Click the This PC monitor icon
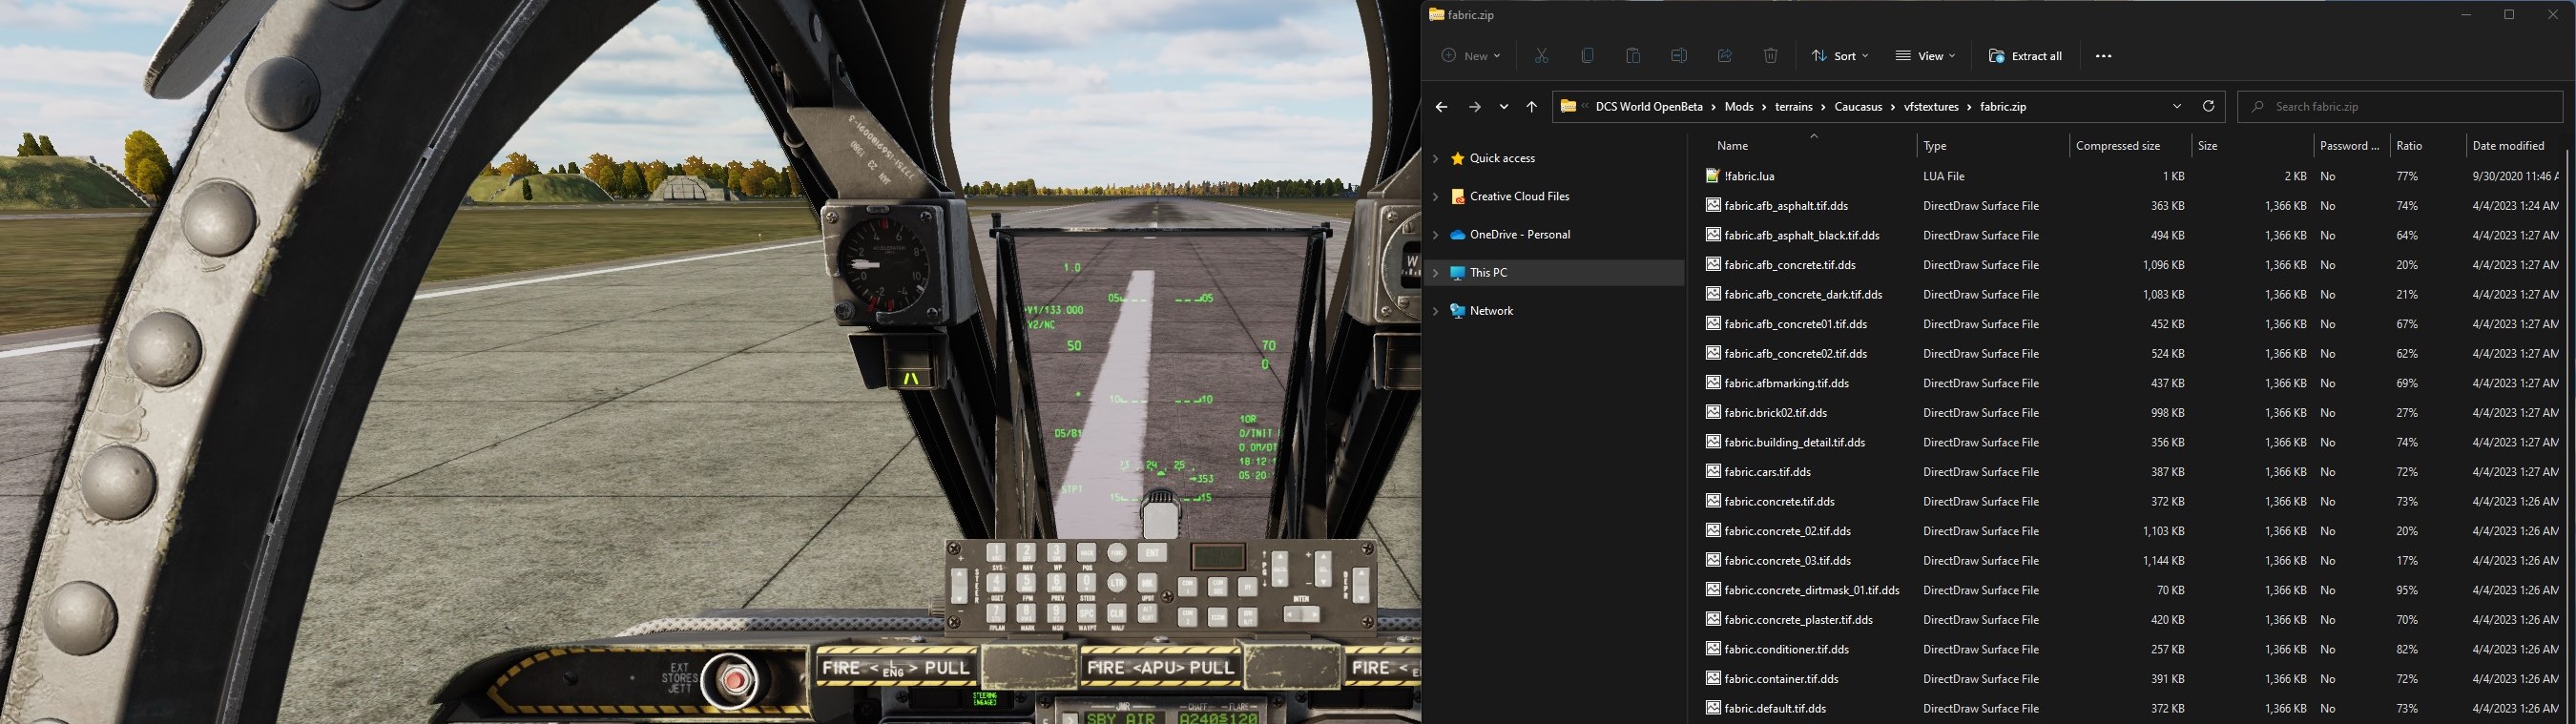Viewport: 2576px width, 724px height. click(1458, 272)
